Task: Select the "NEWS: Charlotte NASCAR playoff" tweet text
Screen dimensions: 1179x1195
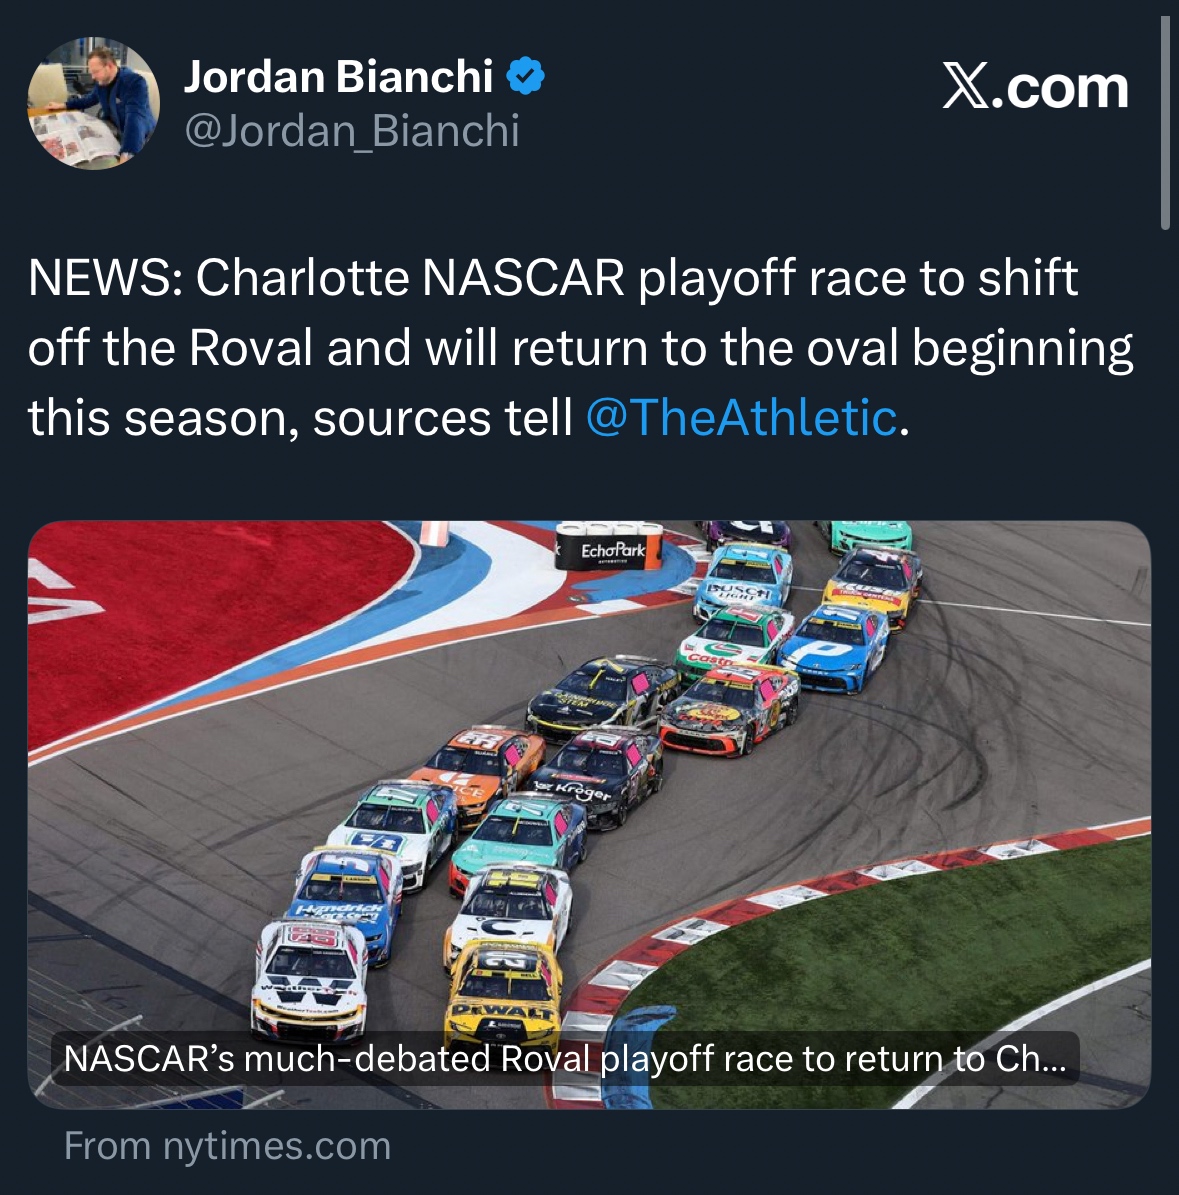Action: pyautogui.click(x=581, y=348)
